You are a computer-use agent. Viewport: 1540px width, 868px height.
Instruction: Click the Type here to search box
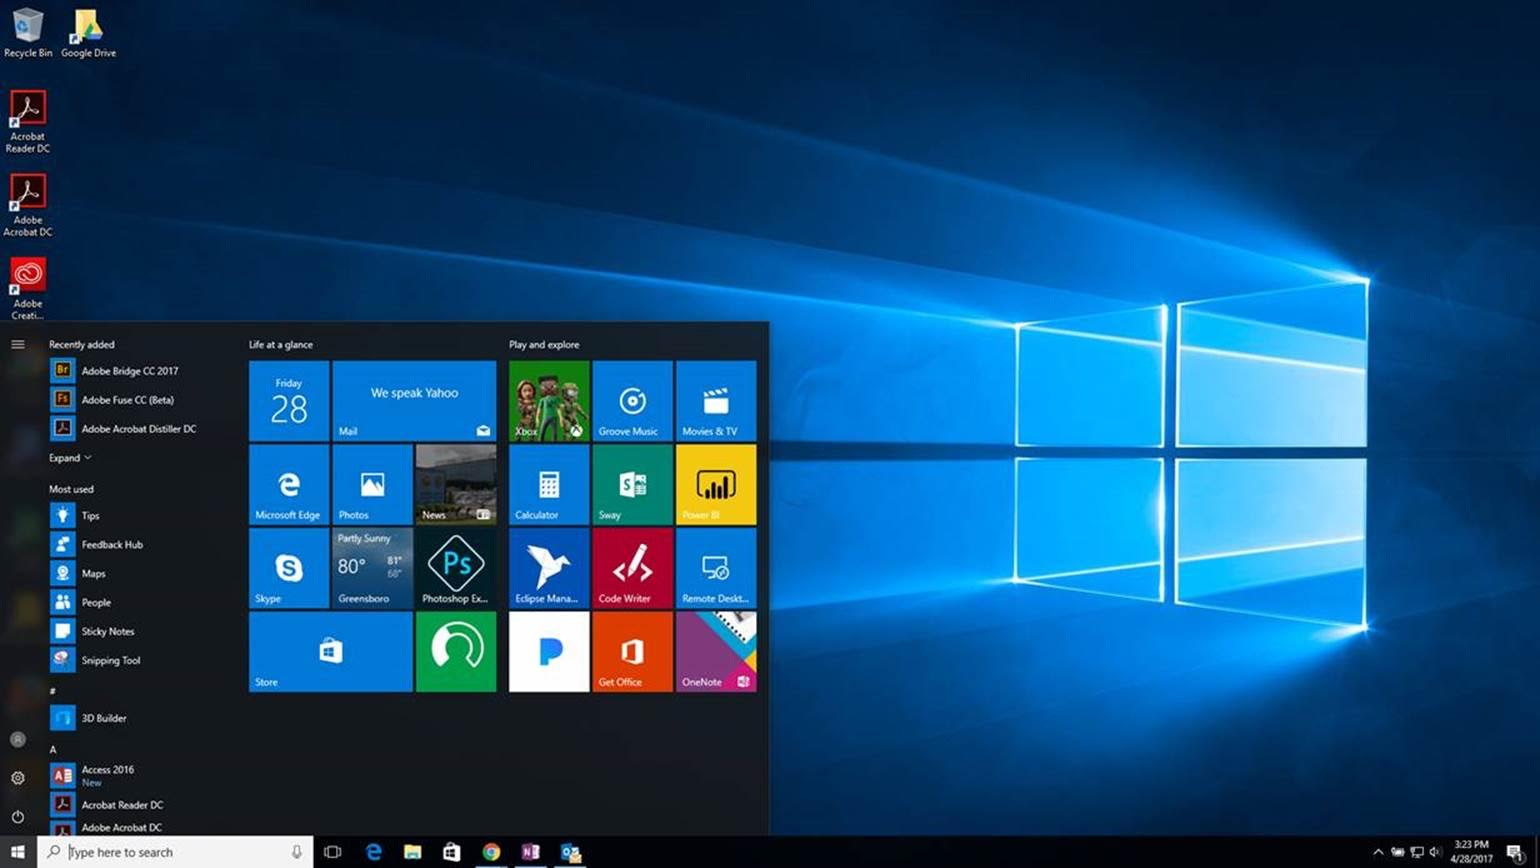[176, 852]
